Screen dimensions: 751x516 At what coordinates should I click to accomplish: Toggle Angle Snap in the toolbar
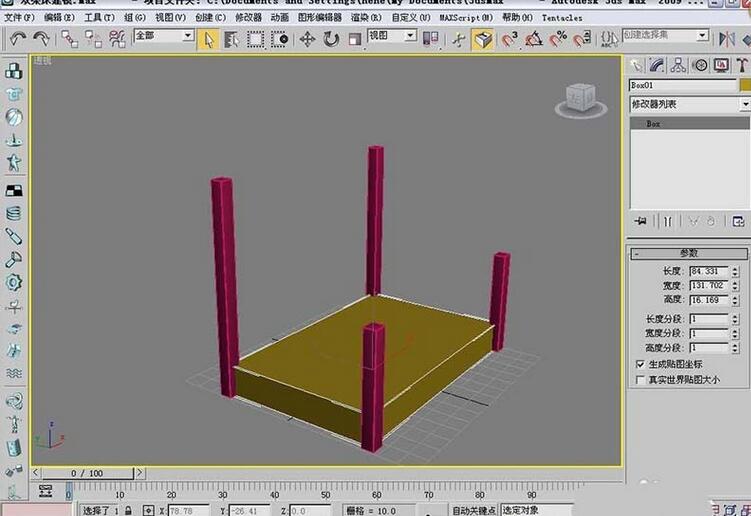click(x=534, y=39)
